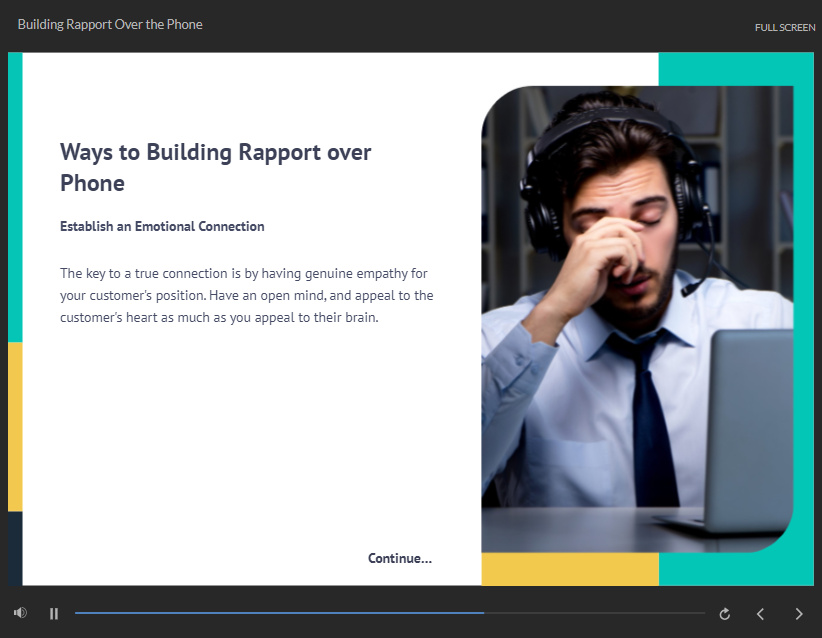Click the teal block at the slide's top right
Screen dimensions: 822x638
tap(735, 68)
